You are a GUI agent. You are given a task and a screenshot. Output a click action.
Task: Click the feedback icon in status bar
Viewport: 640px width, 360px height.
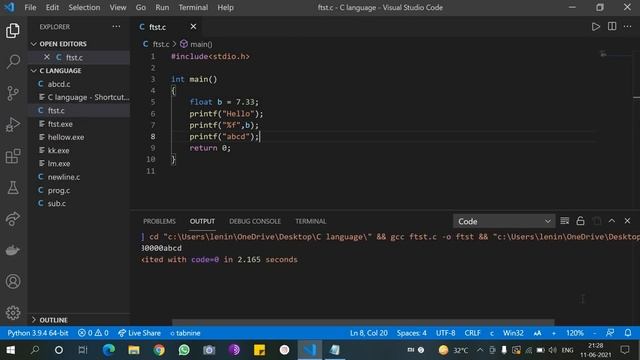[x=610, y=333]
